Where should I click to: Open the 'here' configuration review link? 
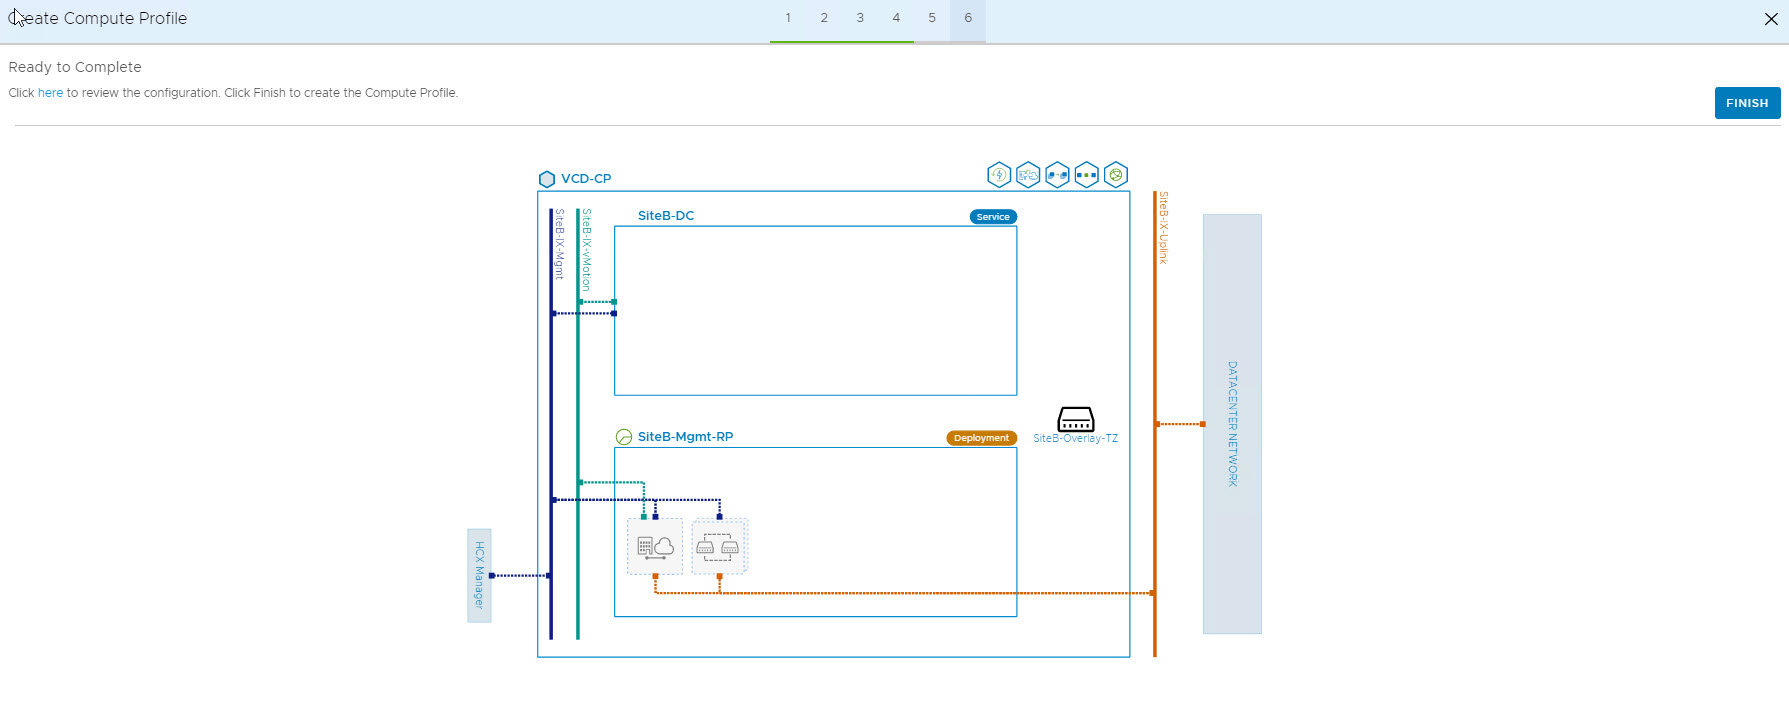pos(50,93)
